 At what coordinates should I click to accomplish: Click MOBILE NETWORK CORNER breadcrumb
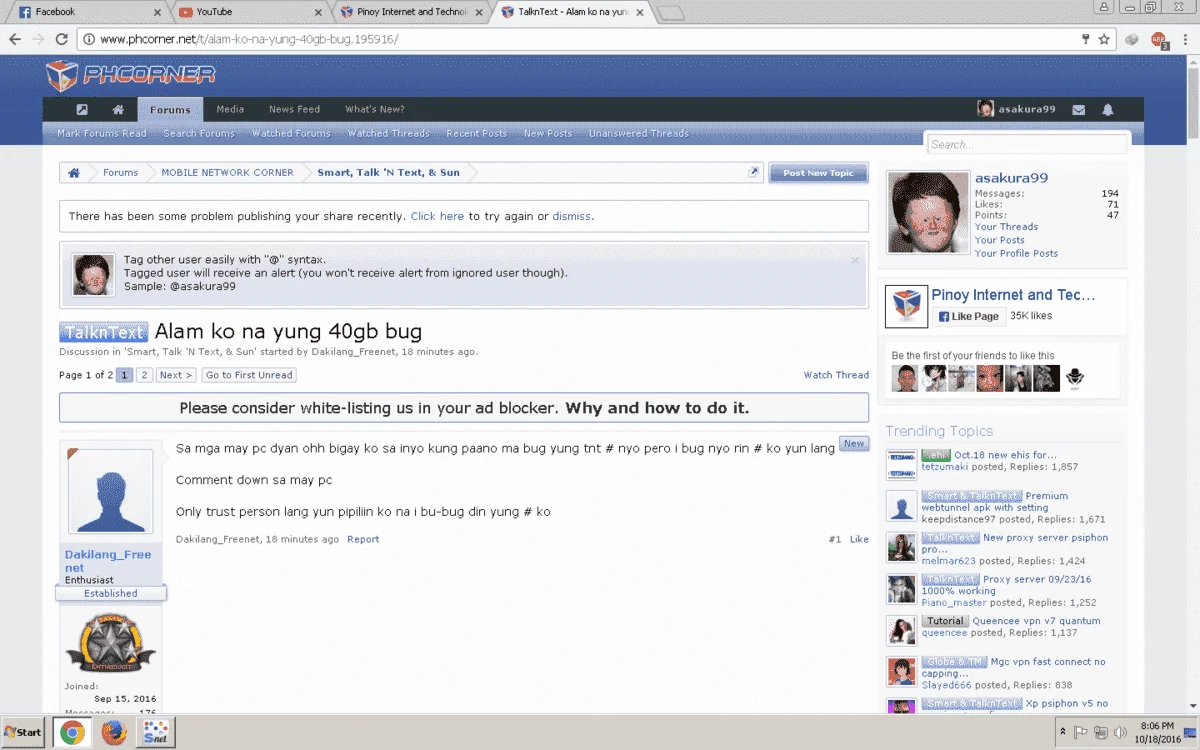pos(228,173)
